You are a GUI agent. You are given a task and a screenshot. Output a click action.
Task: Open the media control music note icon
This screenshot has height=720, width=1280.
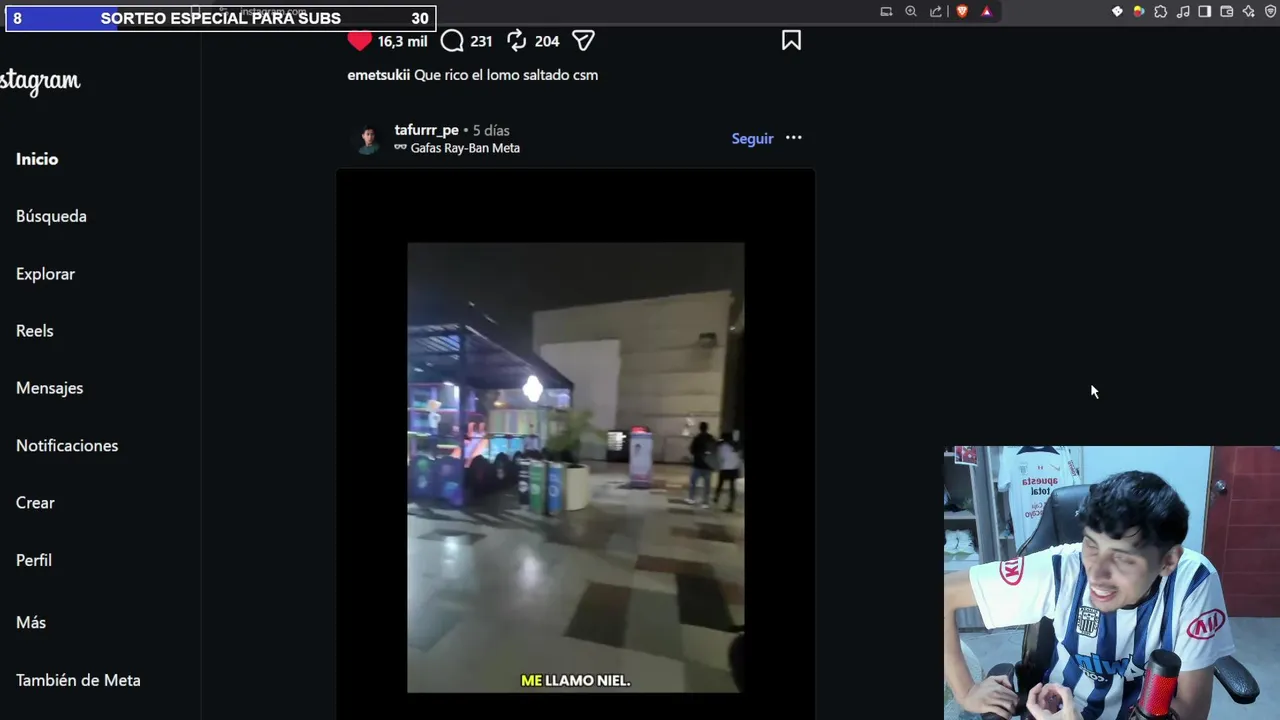pyautogui.click(x=1183, y=12)
